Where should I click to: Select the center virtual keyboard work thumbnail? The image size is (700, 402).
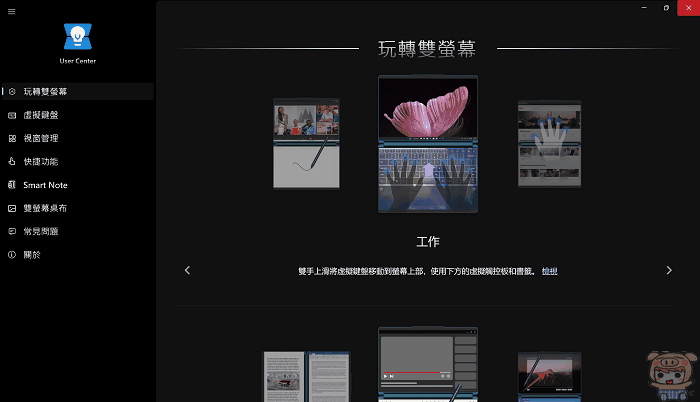click(427, 144)
